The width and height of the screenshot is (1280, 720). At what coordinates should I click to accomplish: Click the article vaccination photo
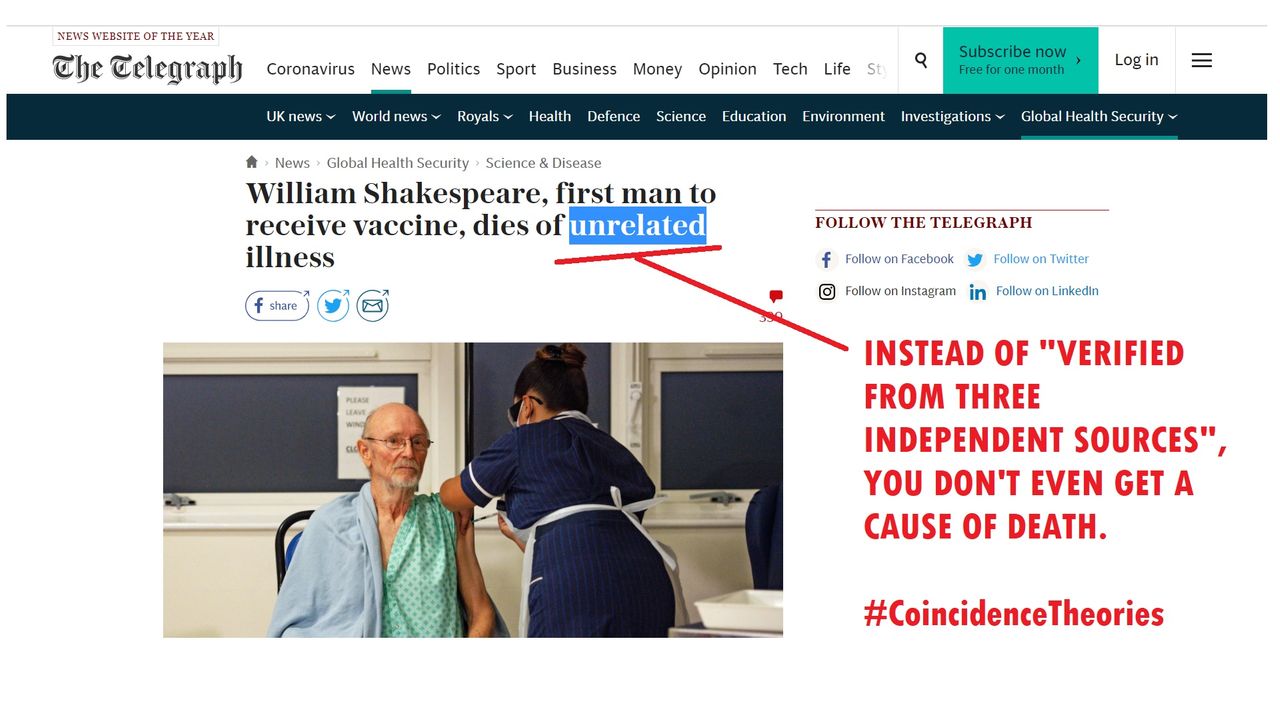(473, 490)
